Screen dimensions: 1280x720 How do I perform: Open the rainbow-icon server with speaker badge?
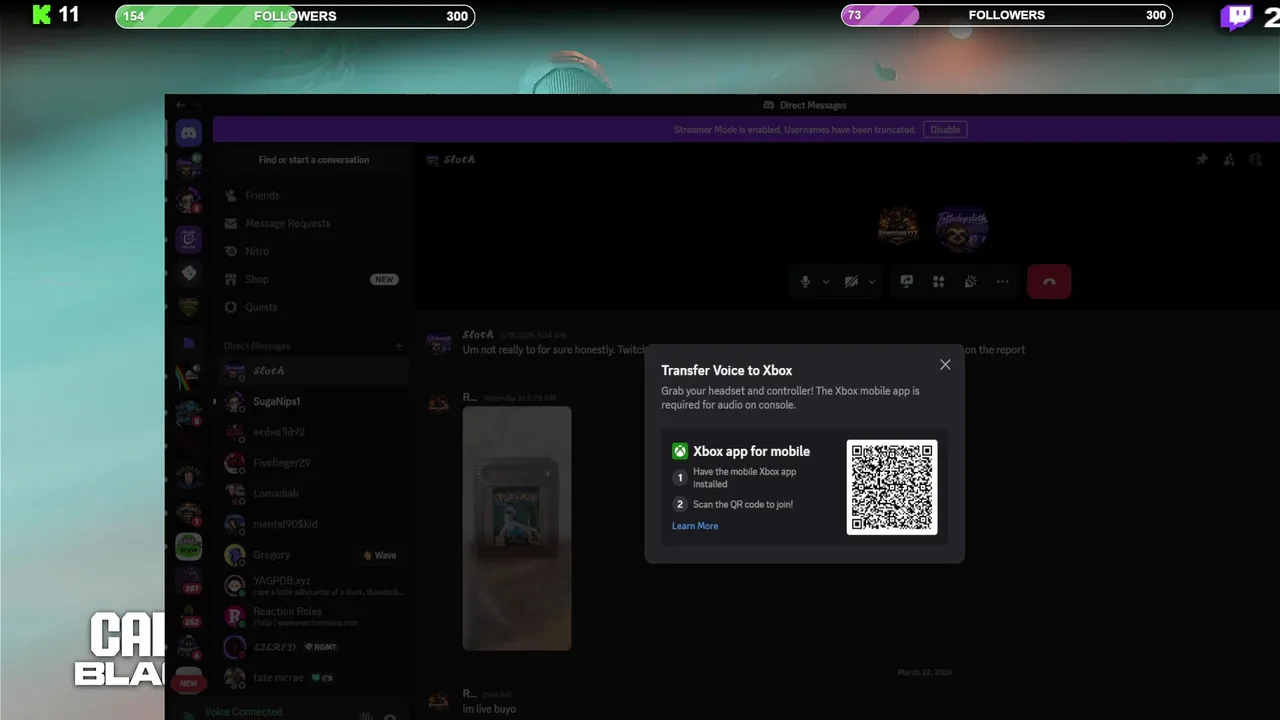188,377
